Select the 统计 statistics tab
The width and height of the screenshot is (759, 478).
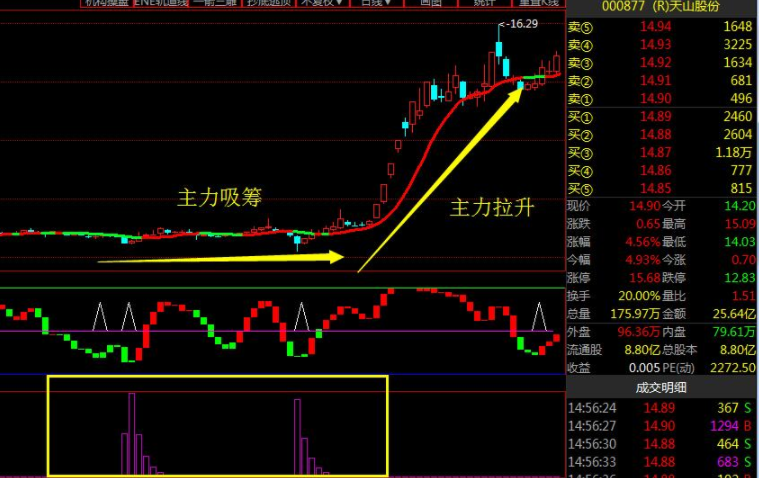(x=484, y=3)
